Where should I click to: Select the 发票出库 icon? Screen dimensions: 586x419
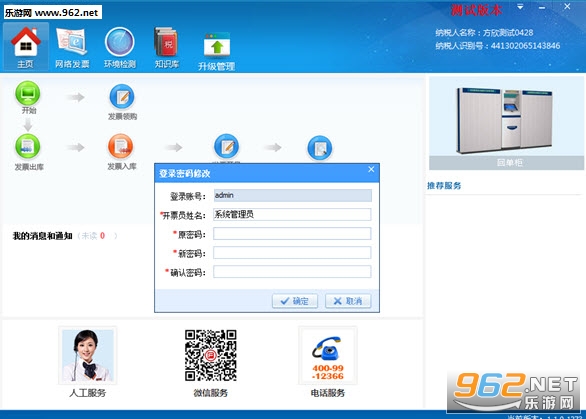click(28, 147)
